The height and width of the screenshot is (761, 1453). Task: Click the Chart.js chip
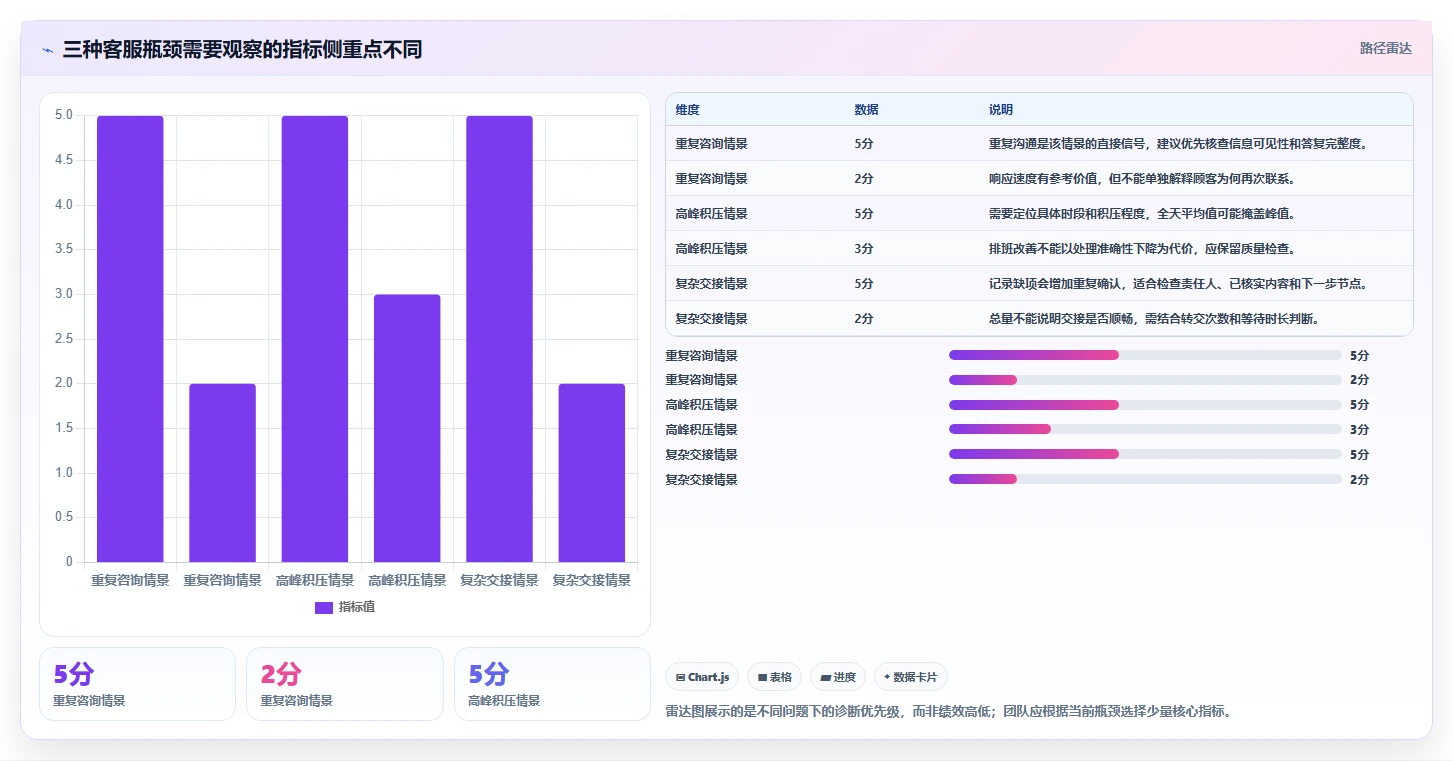pos(702,677)
